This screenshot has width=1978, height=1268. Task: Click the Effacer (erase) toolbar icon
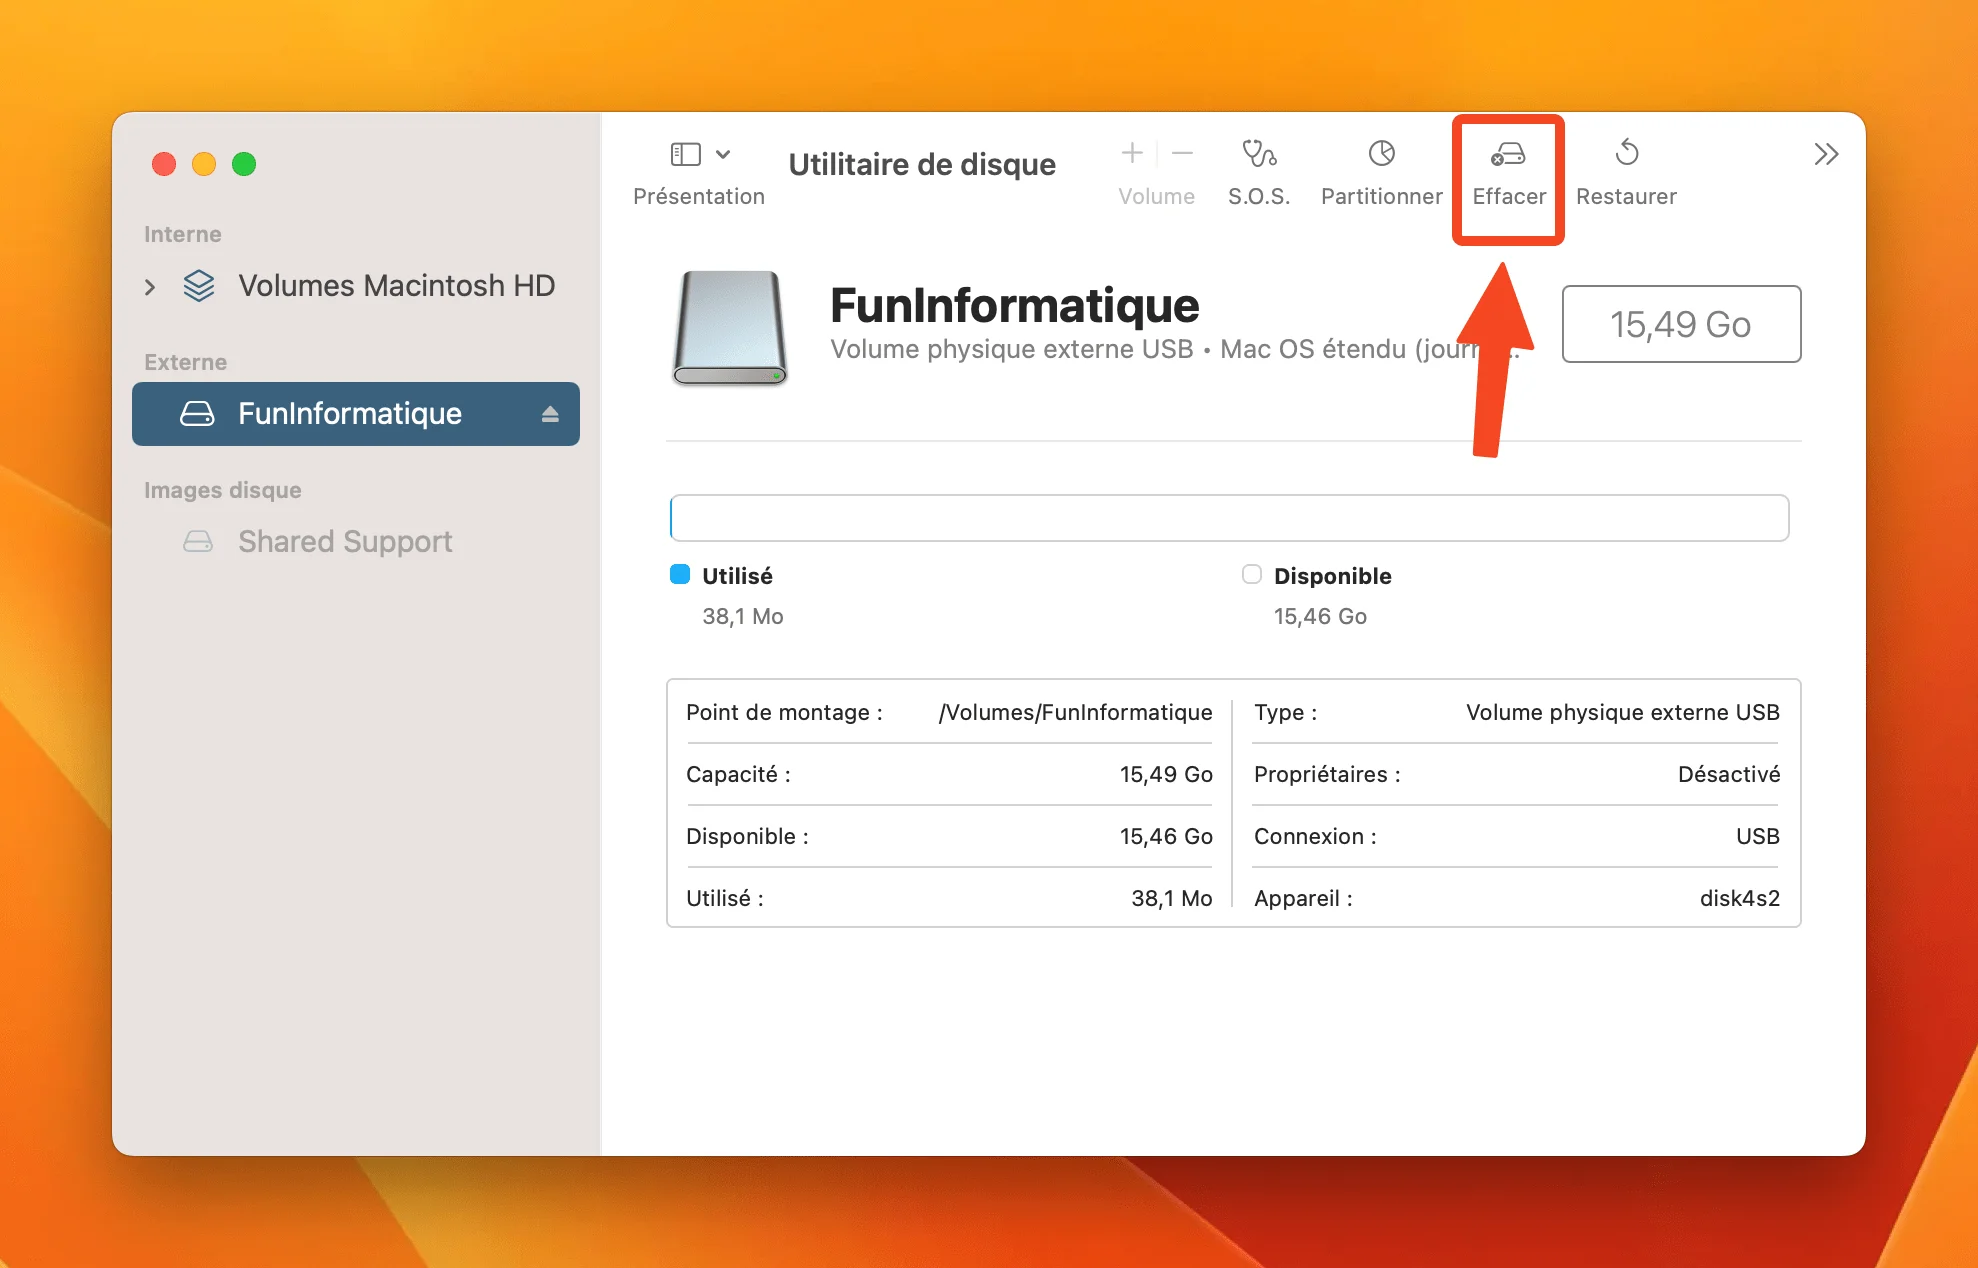[1508, 155]
